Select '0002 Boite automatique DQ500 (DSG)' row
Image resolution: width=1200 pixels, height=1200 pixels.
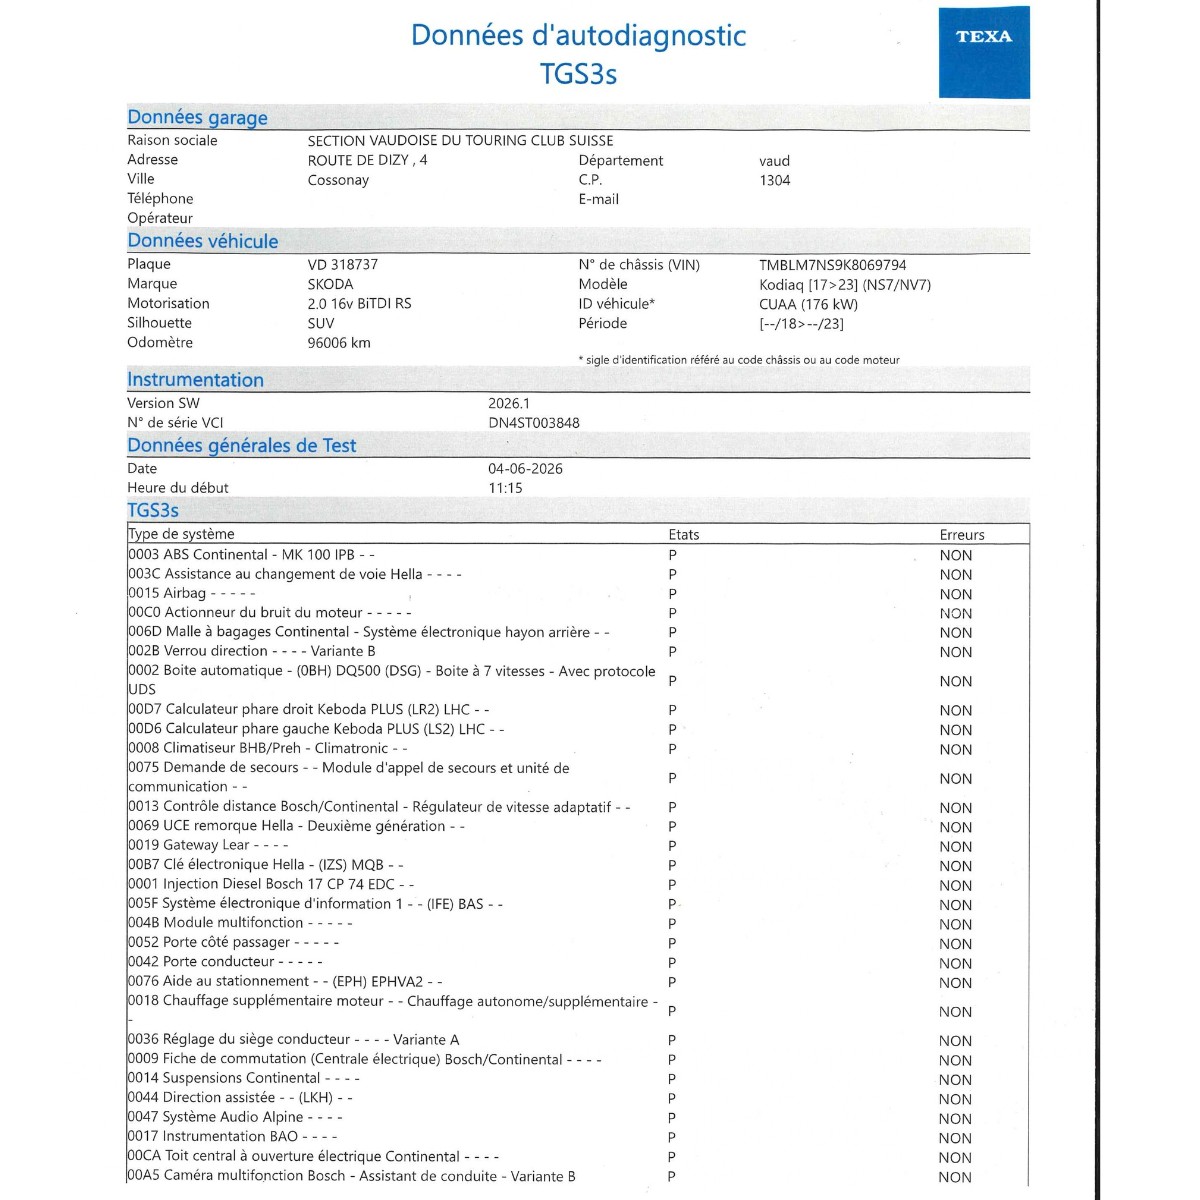pos(578,680)
